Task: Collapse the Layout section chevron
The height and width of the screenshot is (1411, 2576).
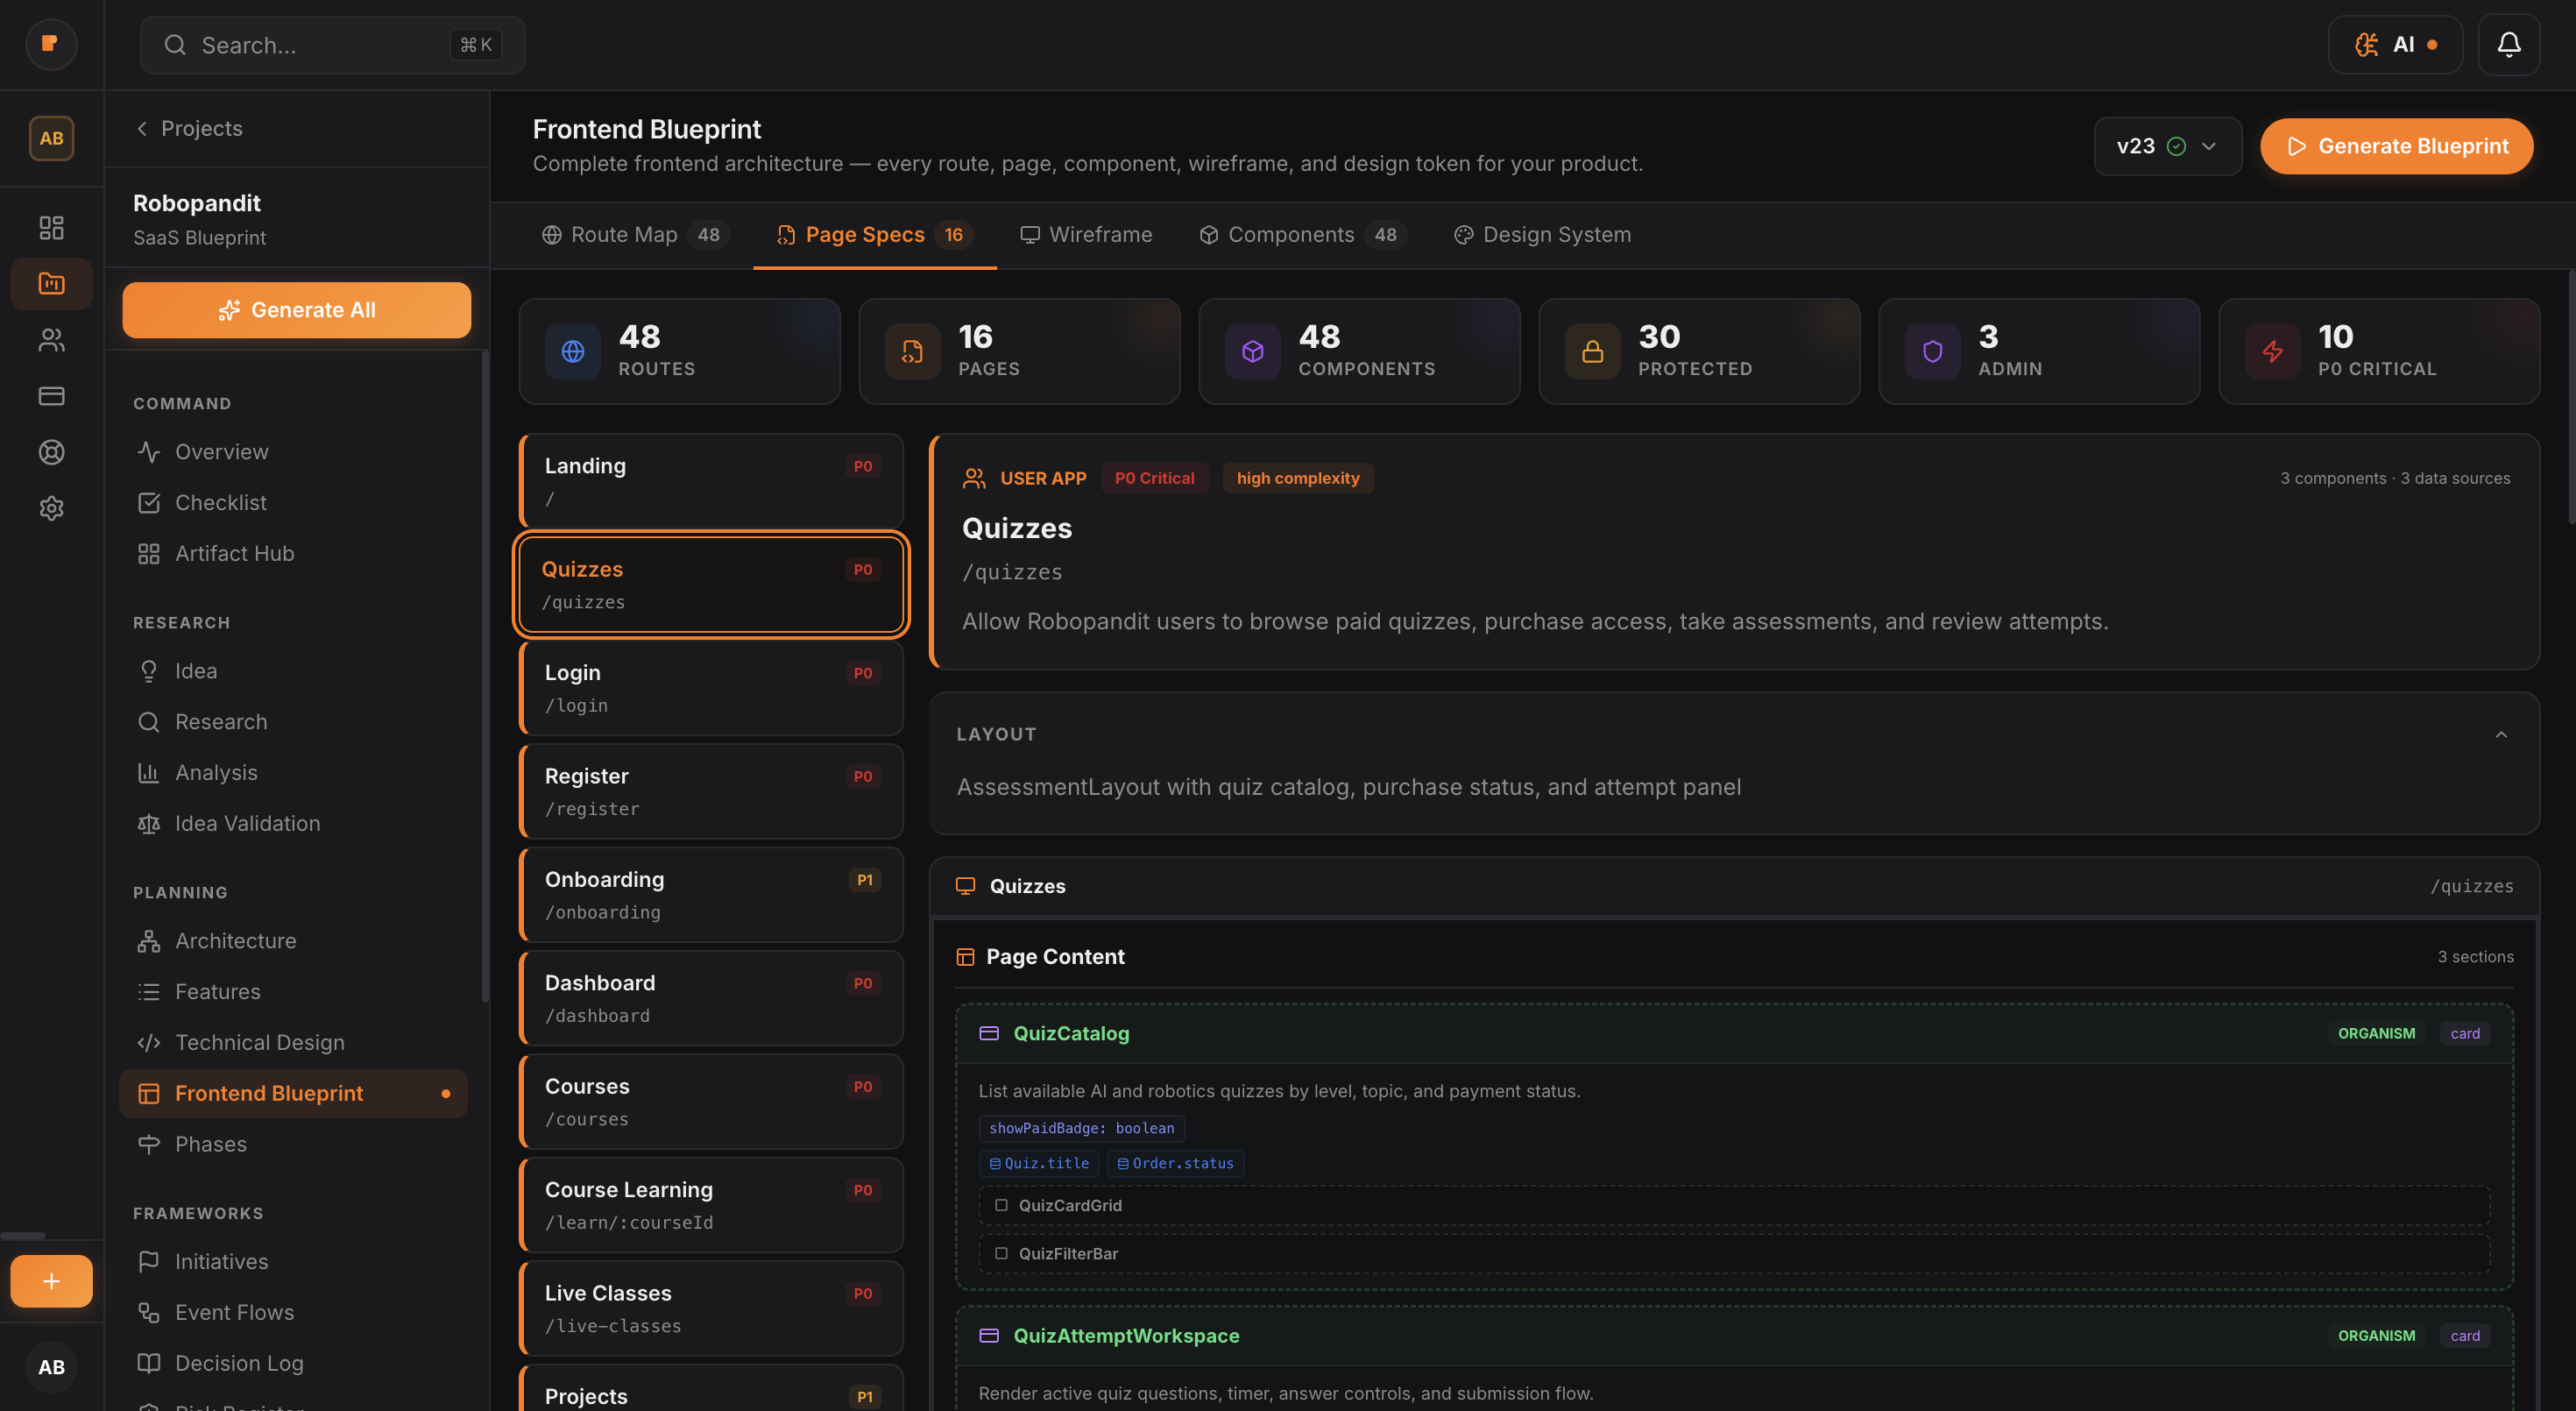Action: (x=2500, y=734)
